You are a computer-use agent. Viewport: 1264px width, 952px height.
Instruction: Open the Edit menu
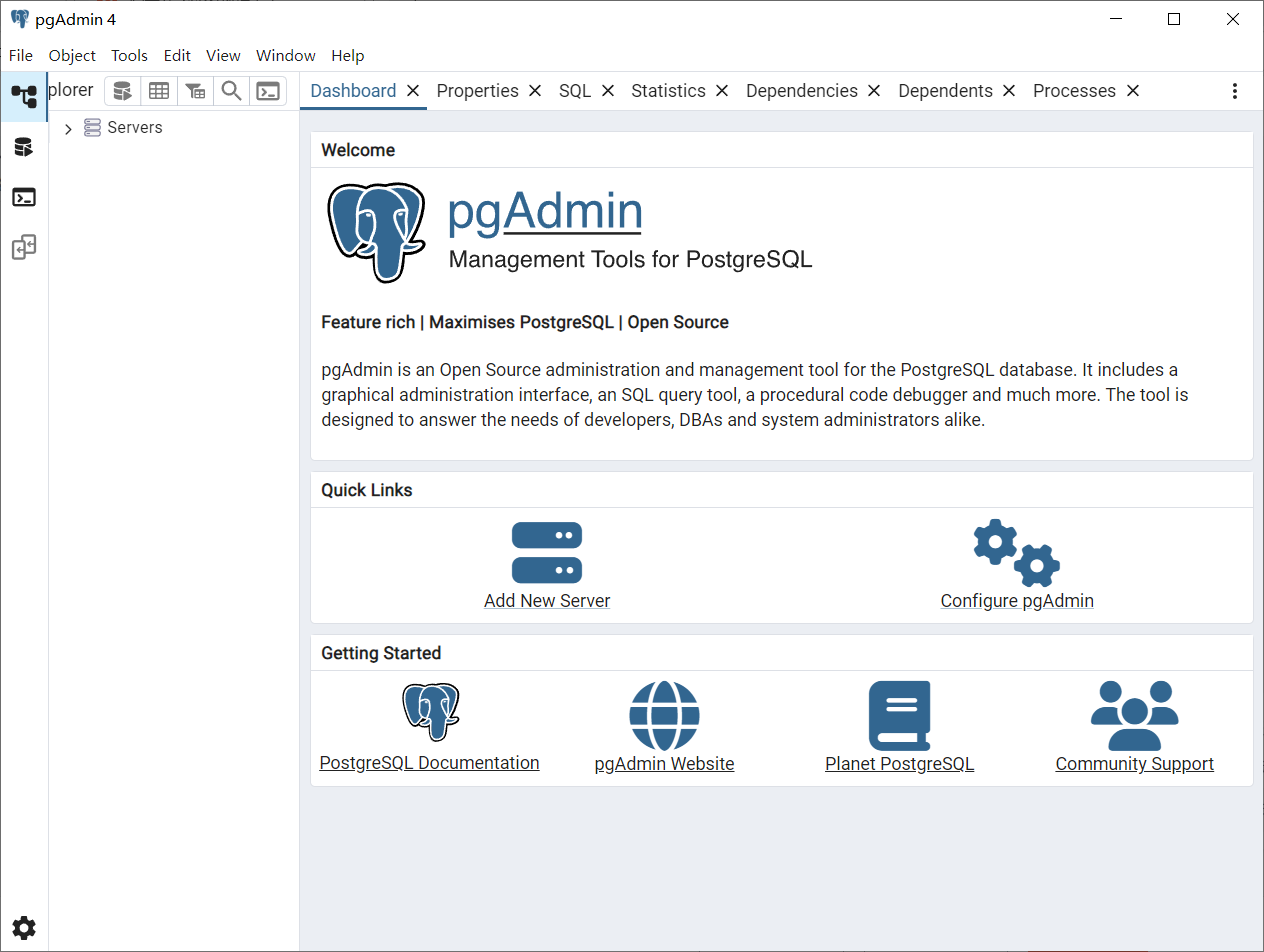[177, 56]
